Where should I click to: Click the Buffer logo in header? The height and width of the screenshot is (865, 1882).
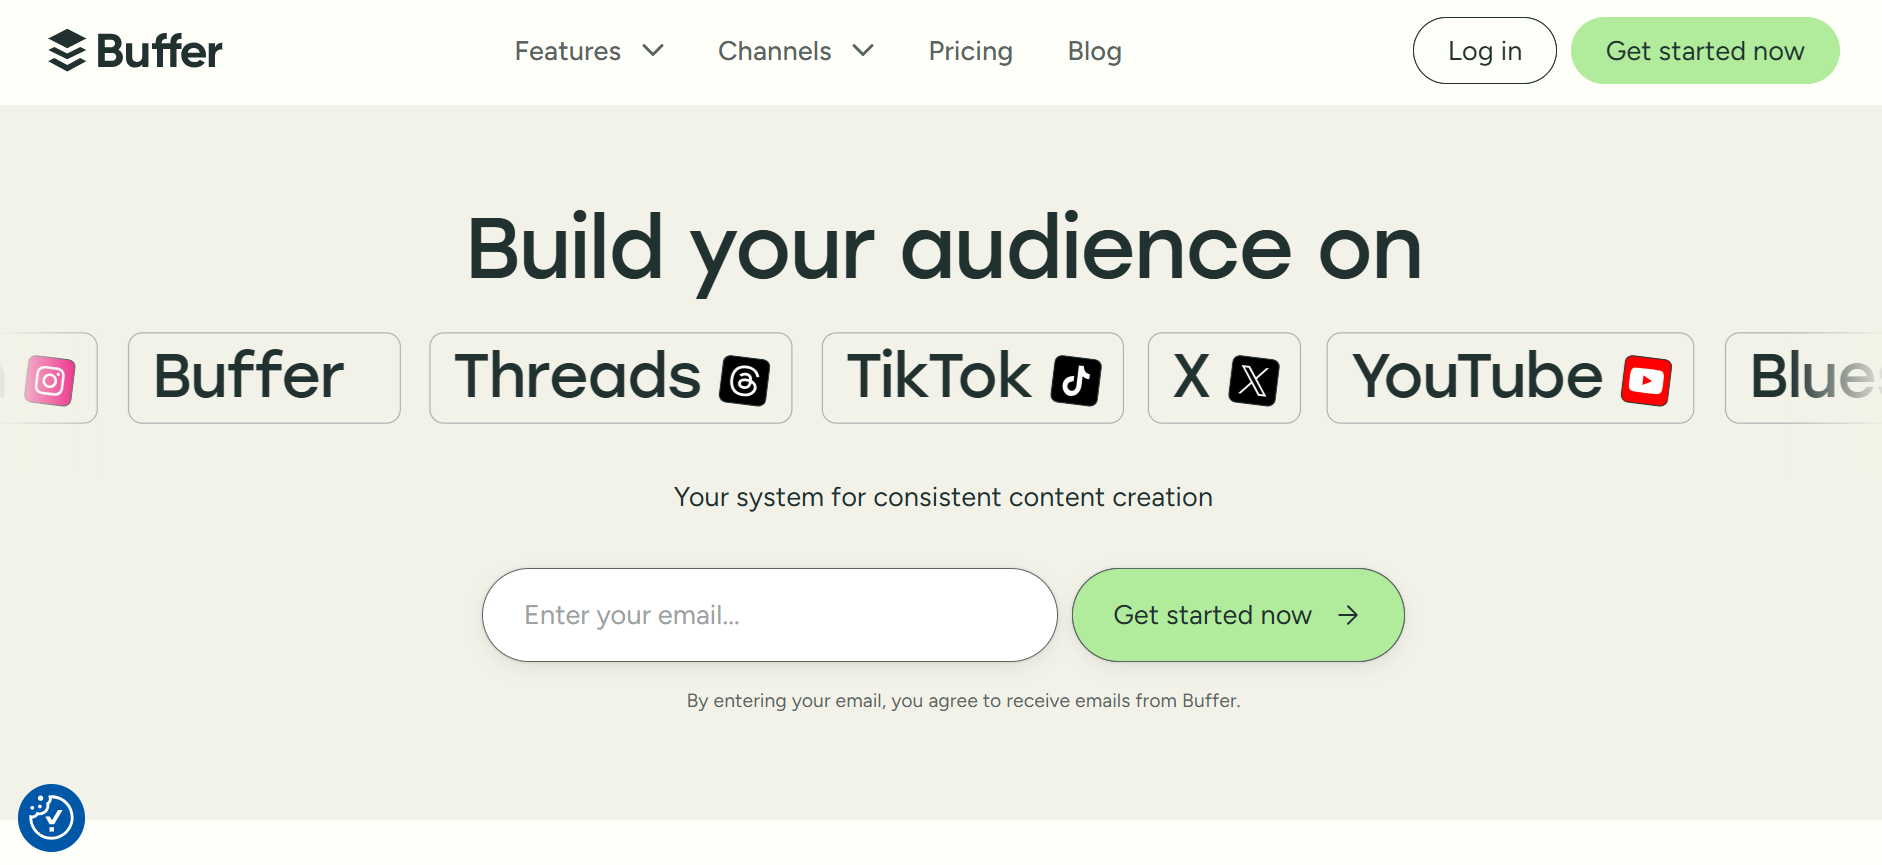click(135, 50)
